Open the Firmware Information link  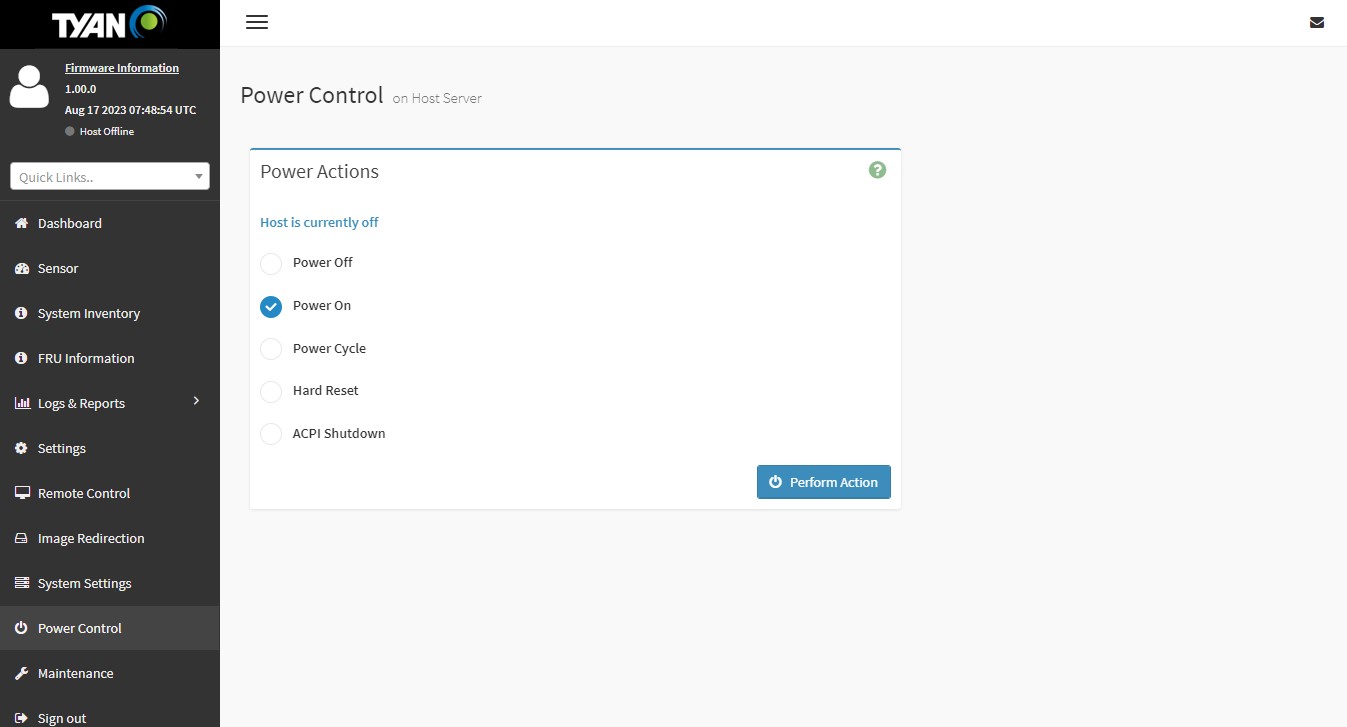coord(122,68)
